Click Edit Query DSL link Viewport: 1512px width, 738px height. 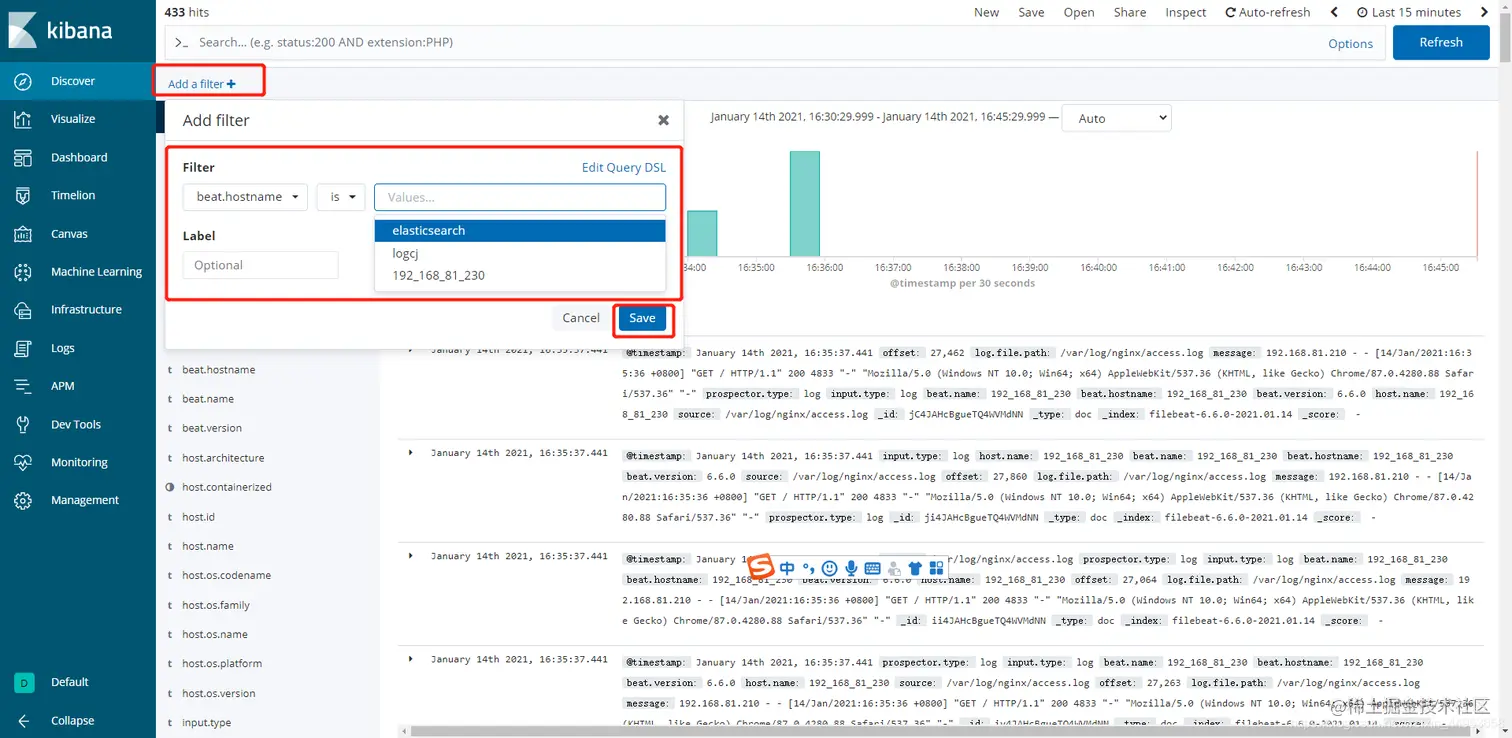624,168
